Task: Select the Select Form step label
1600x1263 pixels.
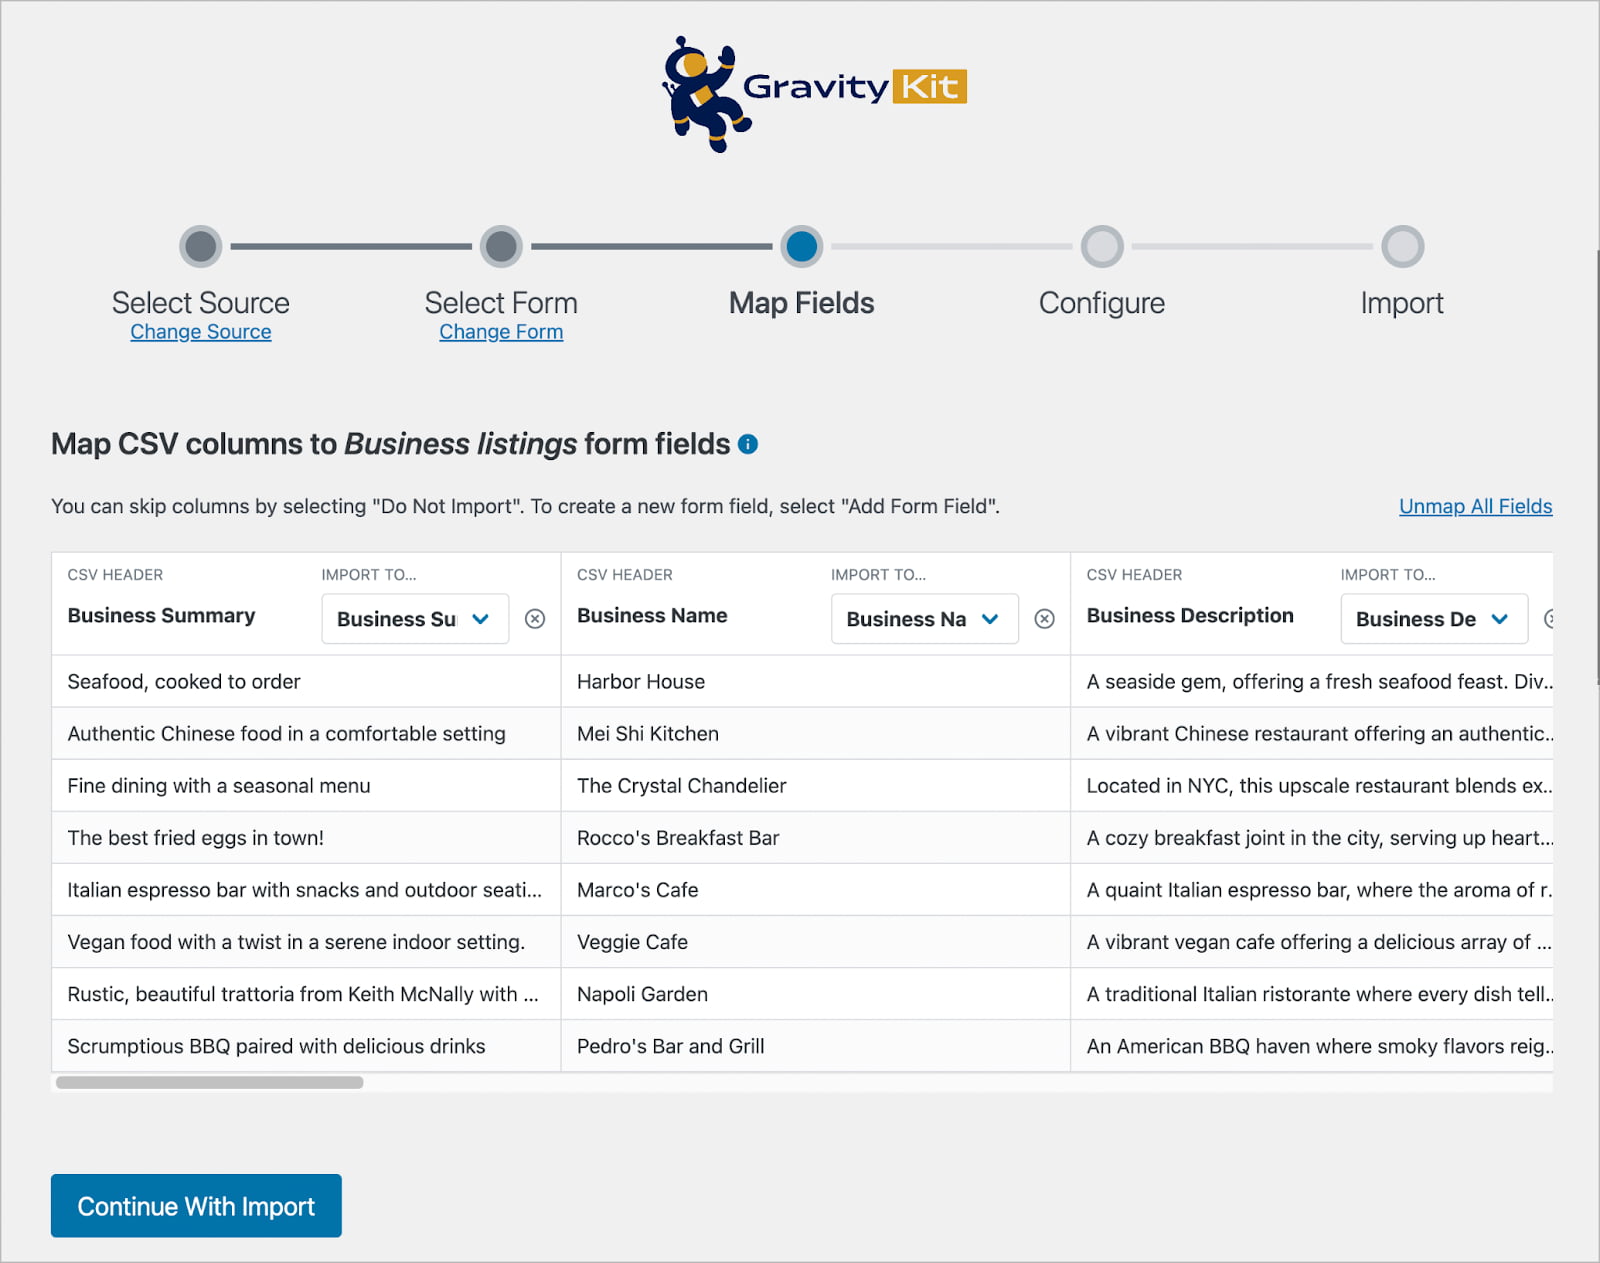Action: point(501,303)
